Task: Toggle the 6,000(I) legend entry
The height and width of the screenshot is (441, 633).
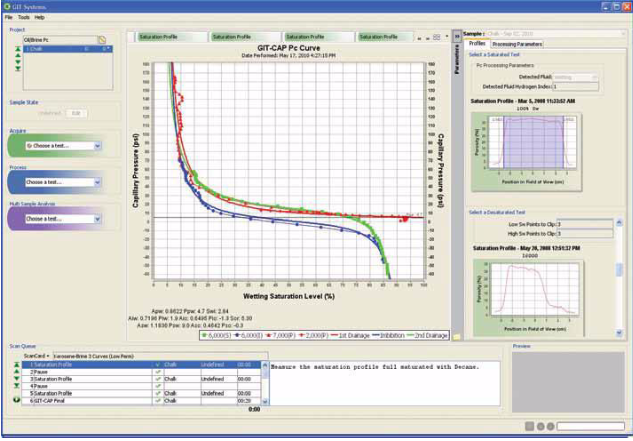Action: (x=249, y=336)
